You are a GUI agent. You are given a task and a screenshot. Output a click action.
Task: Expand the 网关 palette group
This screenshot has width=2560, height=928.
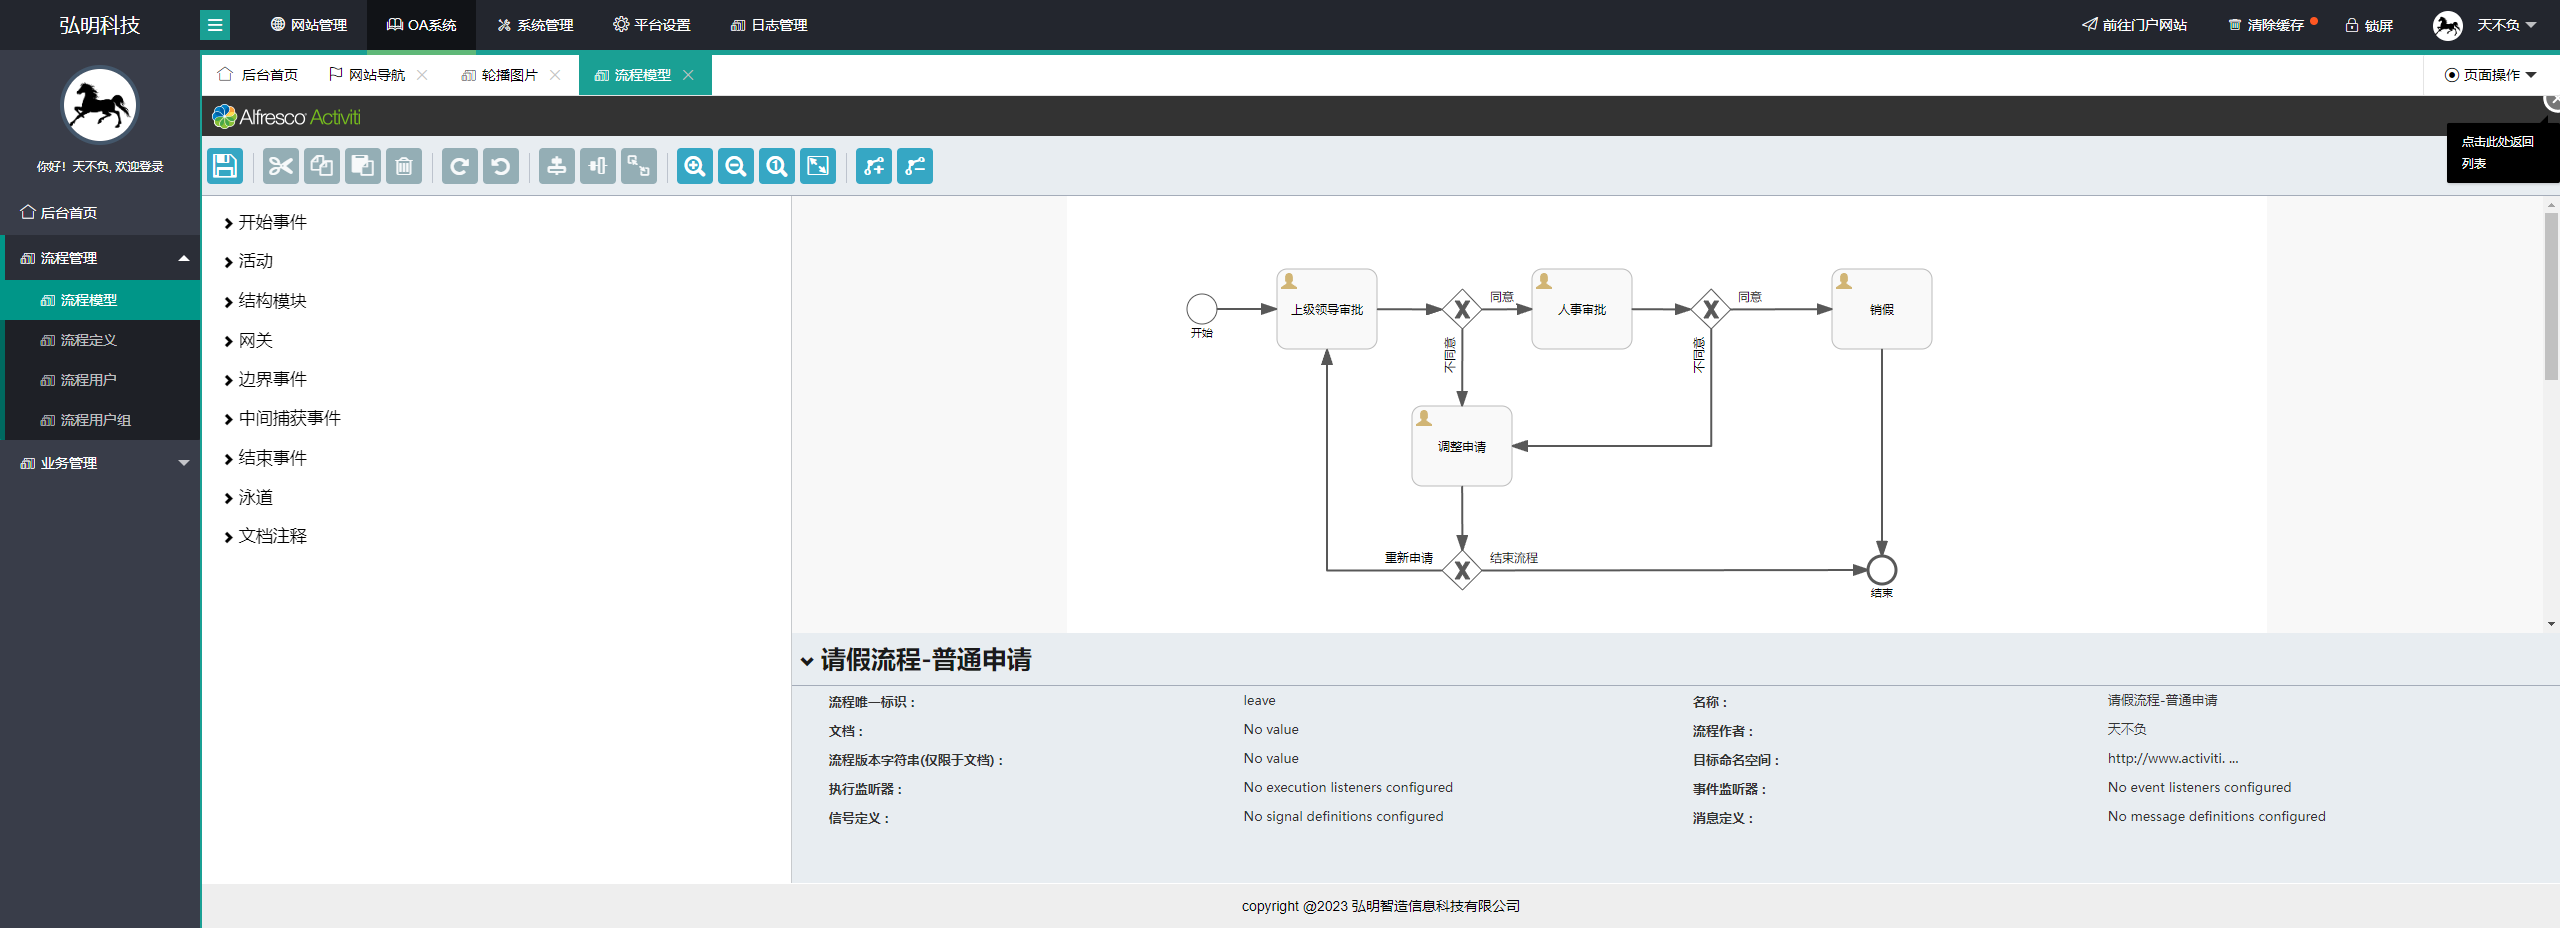pos(249,340)
